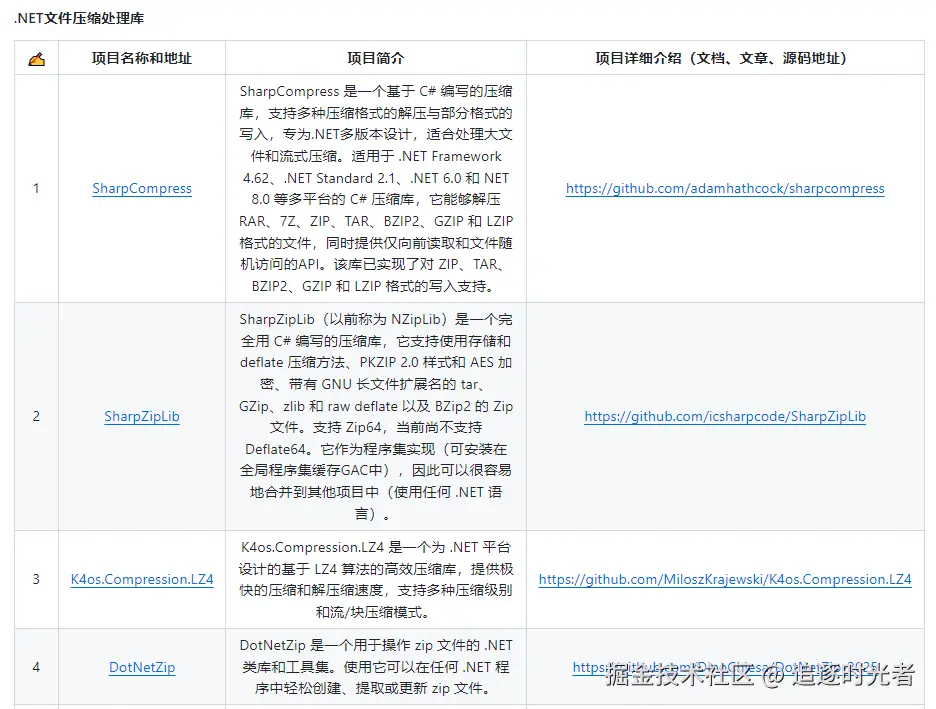Click row number 4 cell

[36, 667]
